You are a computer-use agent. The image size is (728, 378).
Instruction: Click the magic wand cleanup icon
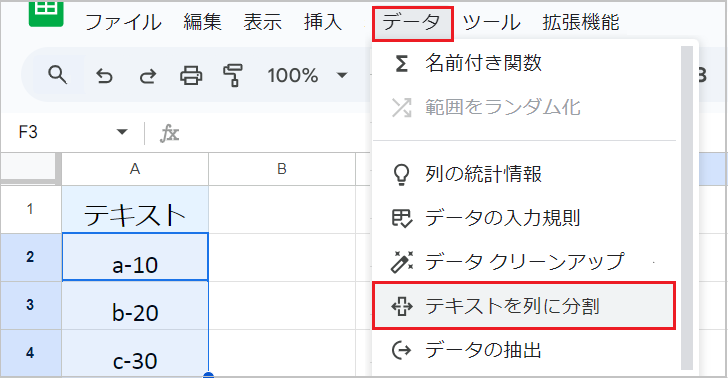tap(402, 261)
